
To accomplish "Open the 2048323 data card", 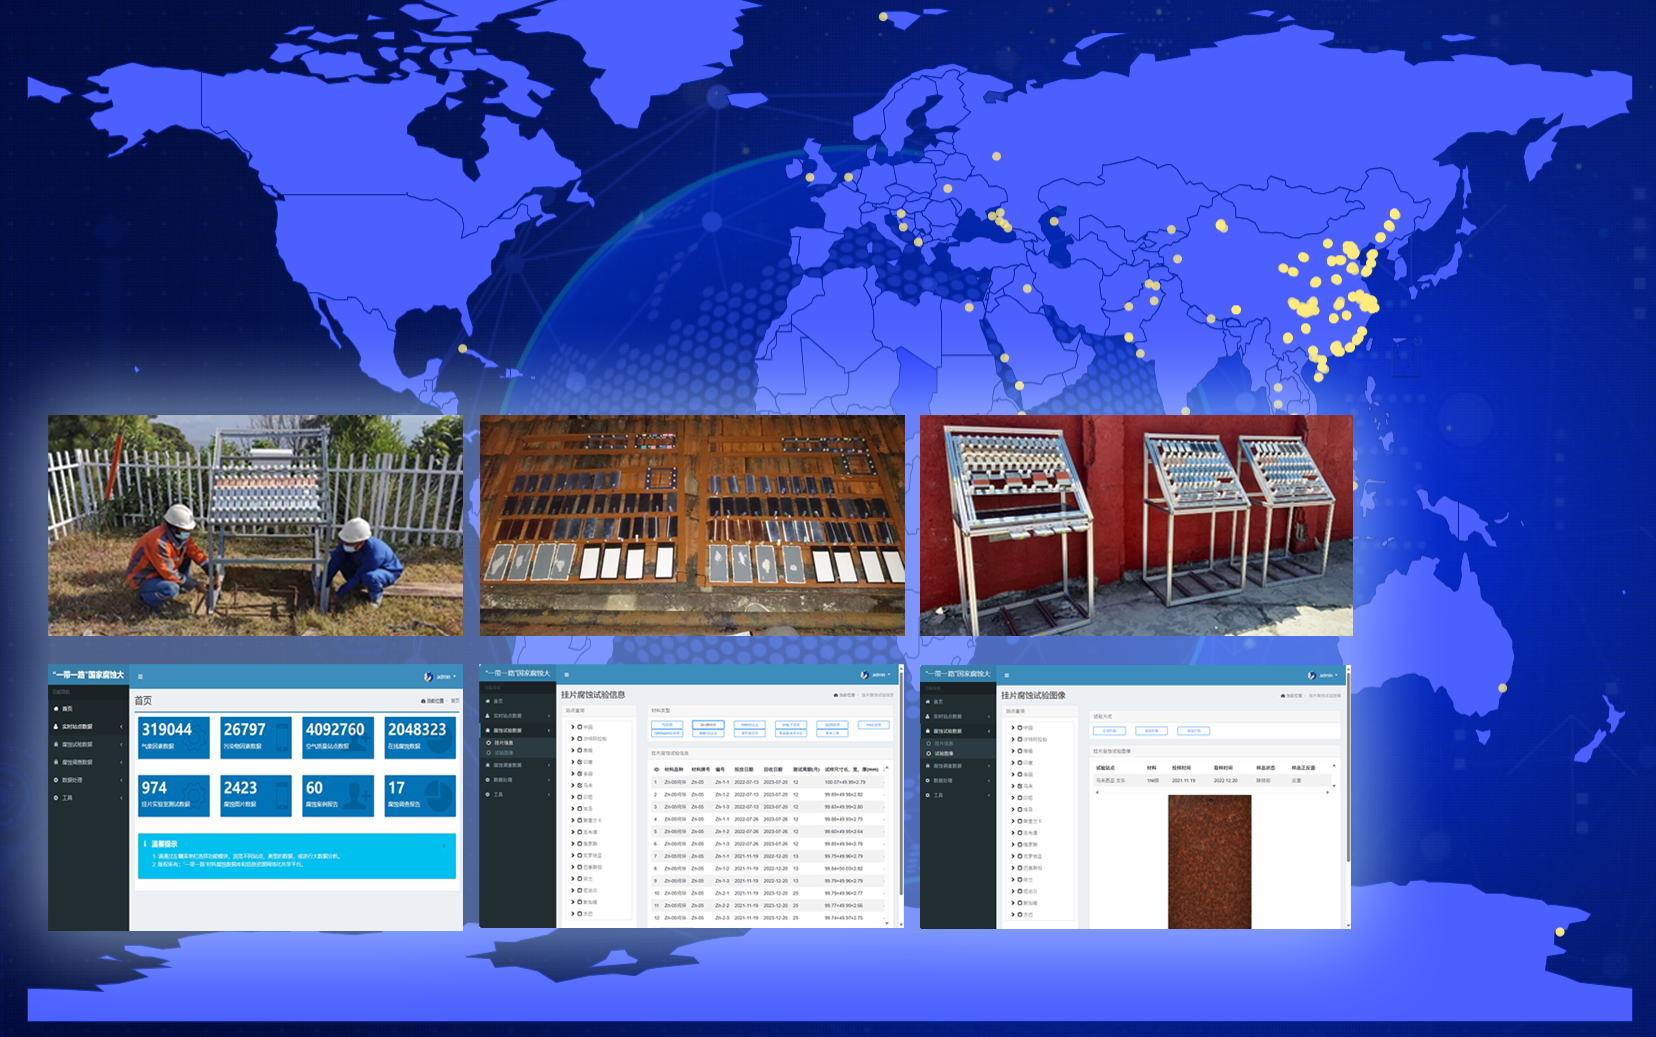I will tap(420, 737).
